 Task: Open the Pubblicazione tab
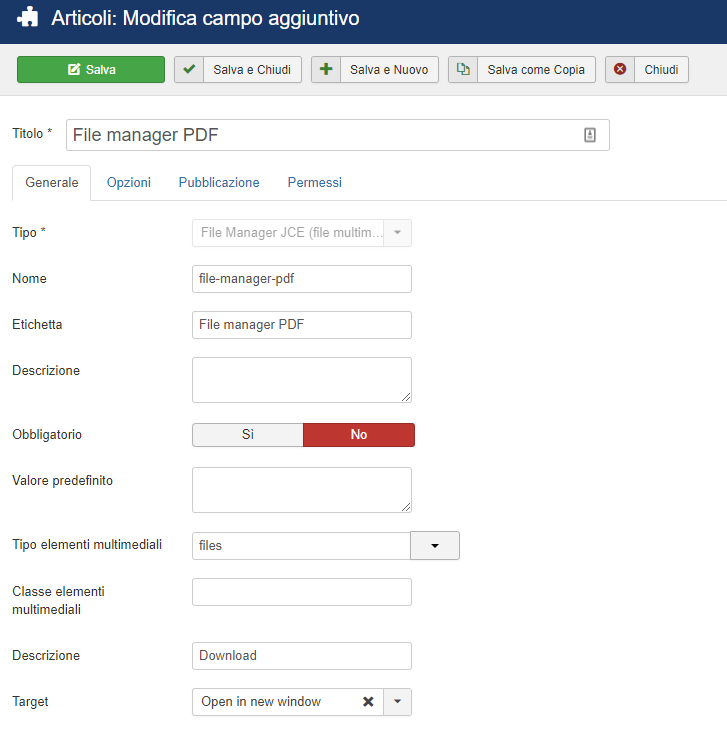pyautogui.click(x=219, y=182)
